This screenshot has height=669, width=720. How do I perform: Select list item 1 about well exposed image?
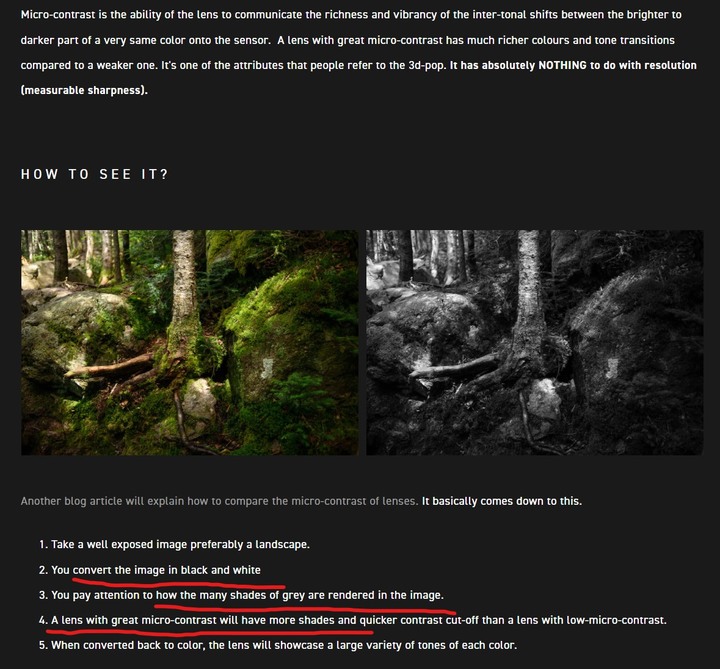point(174,545)
